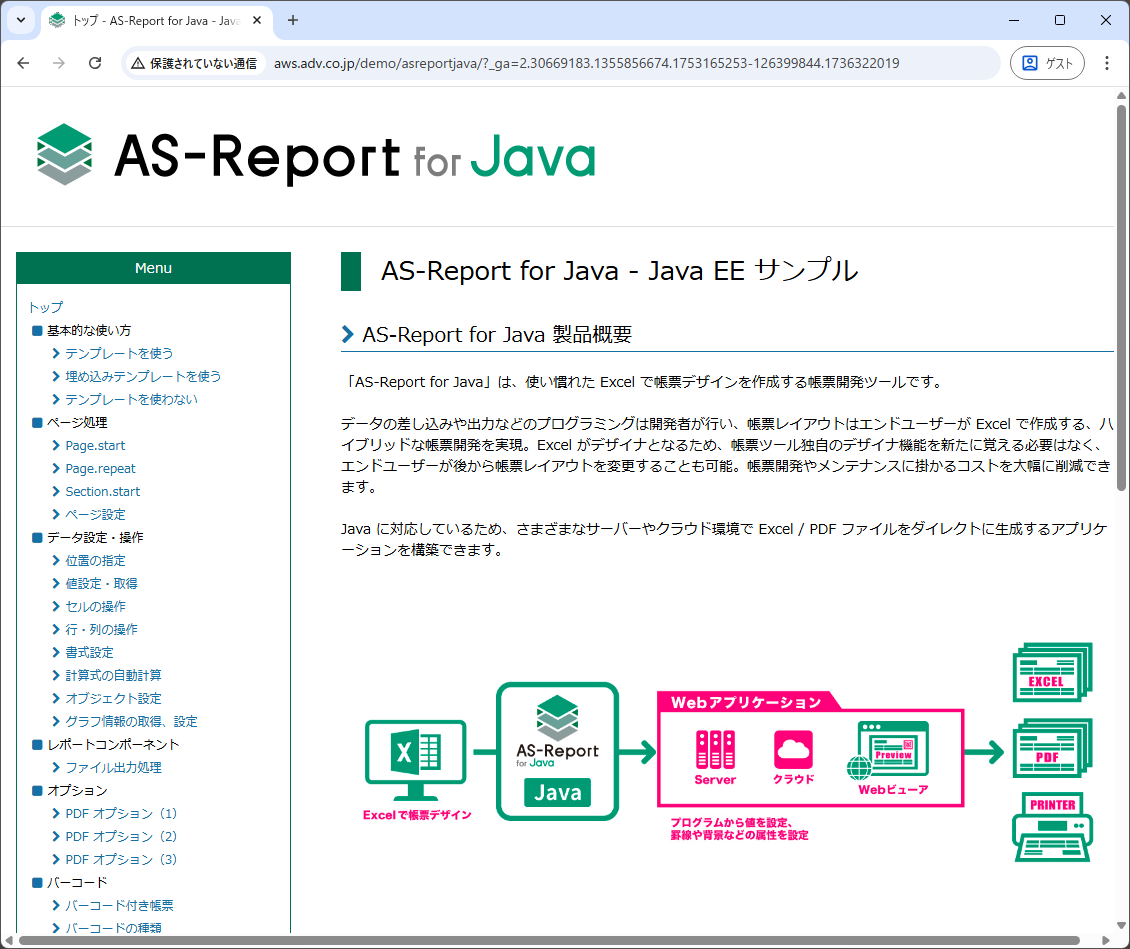This screenshot has height=949, width=1130.
Task: Click the horizontal scrollbar right arrow
Action: click(1105, 940)
